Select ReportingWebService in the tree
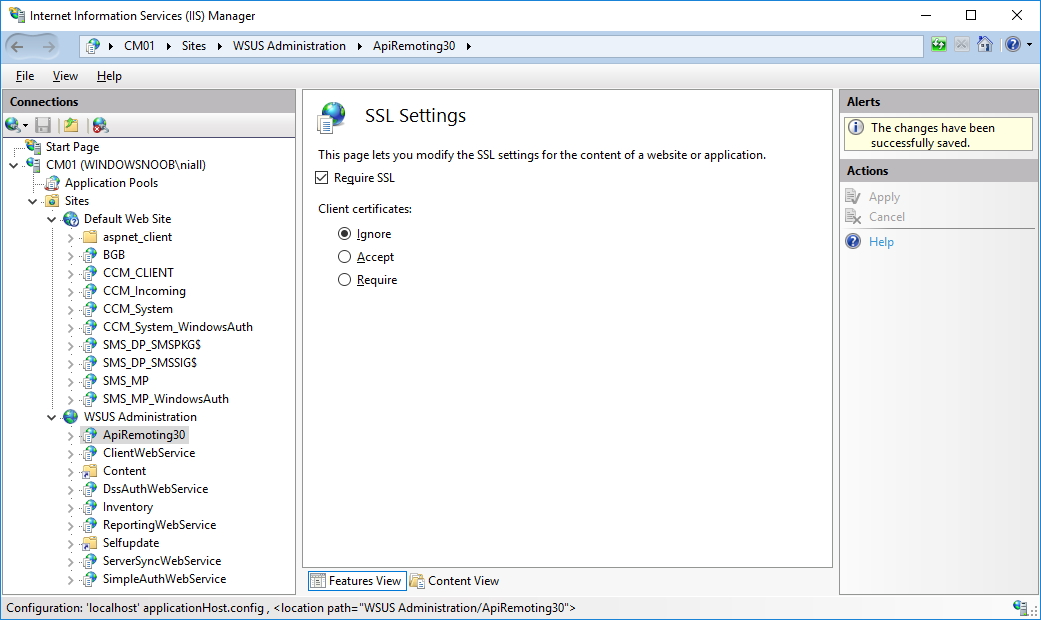Image resolution: width=1041 pixels, height=620 pixels. click(x=159, y=525)
